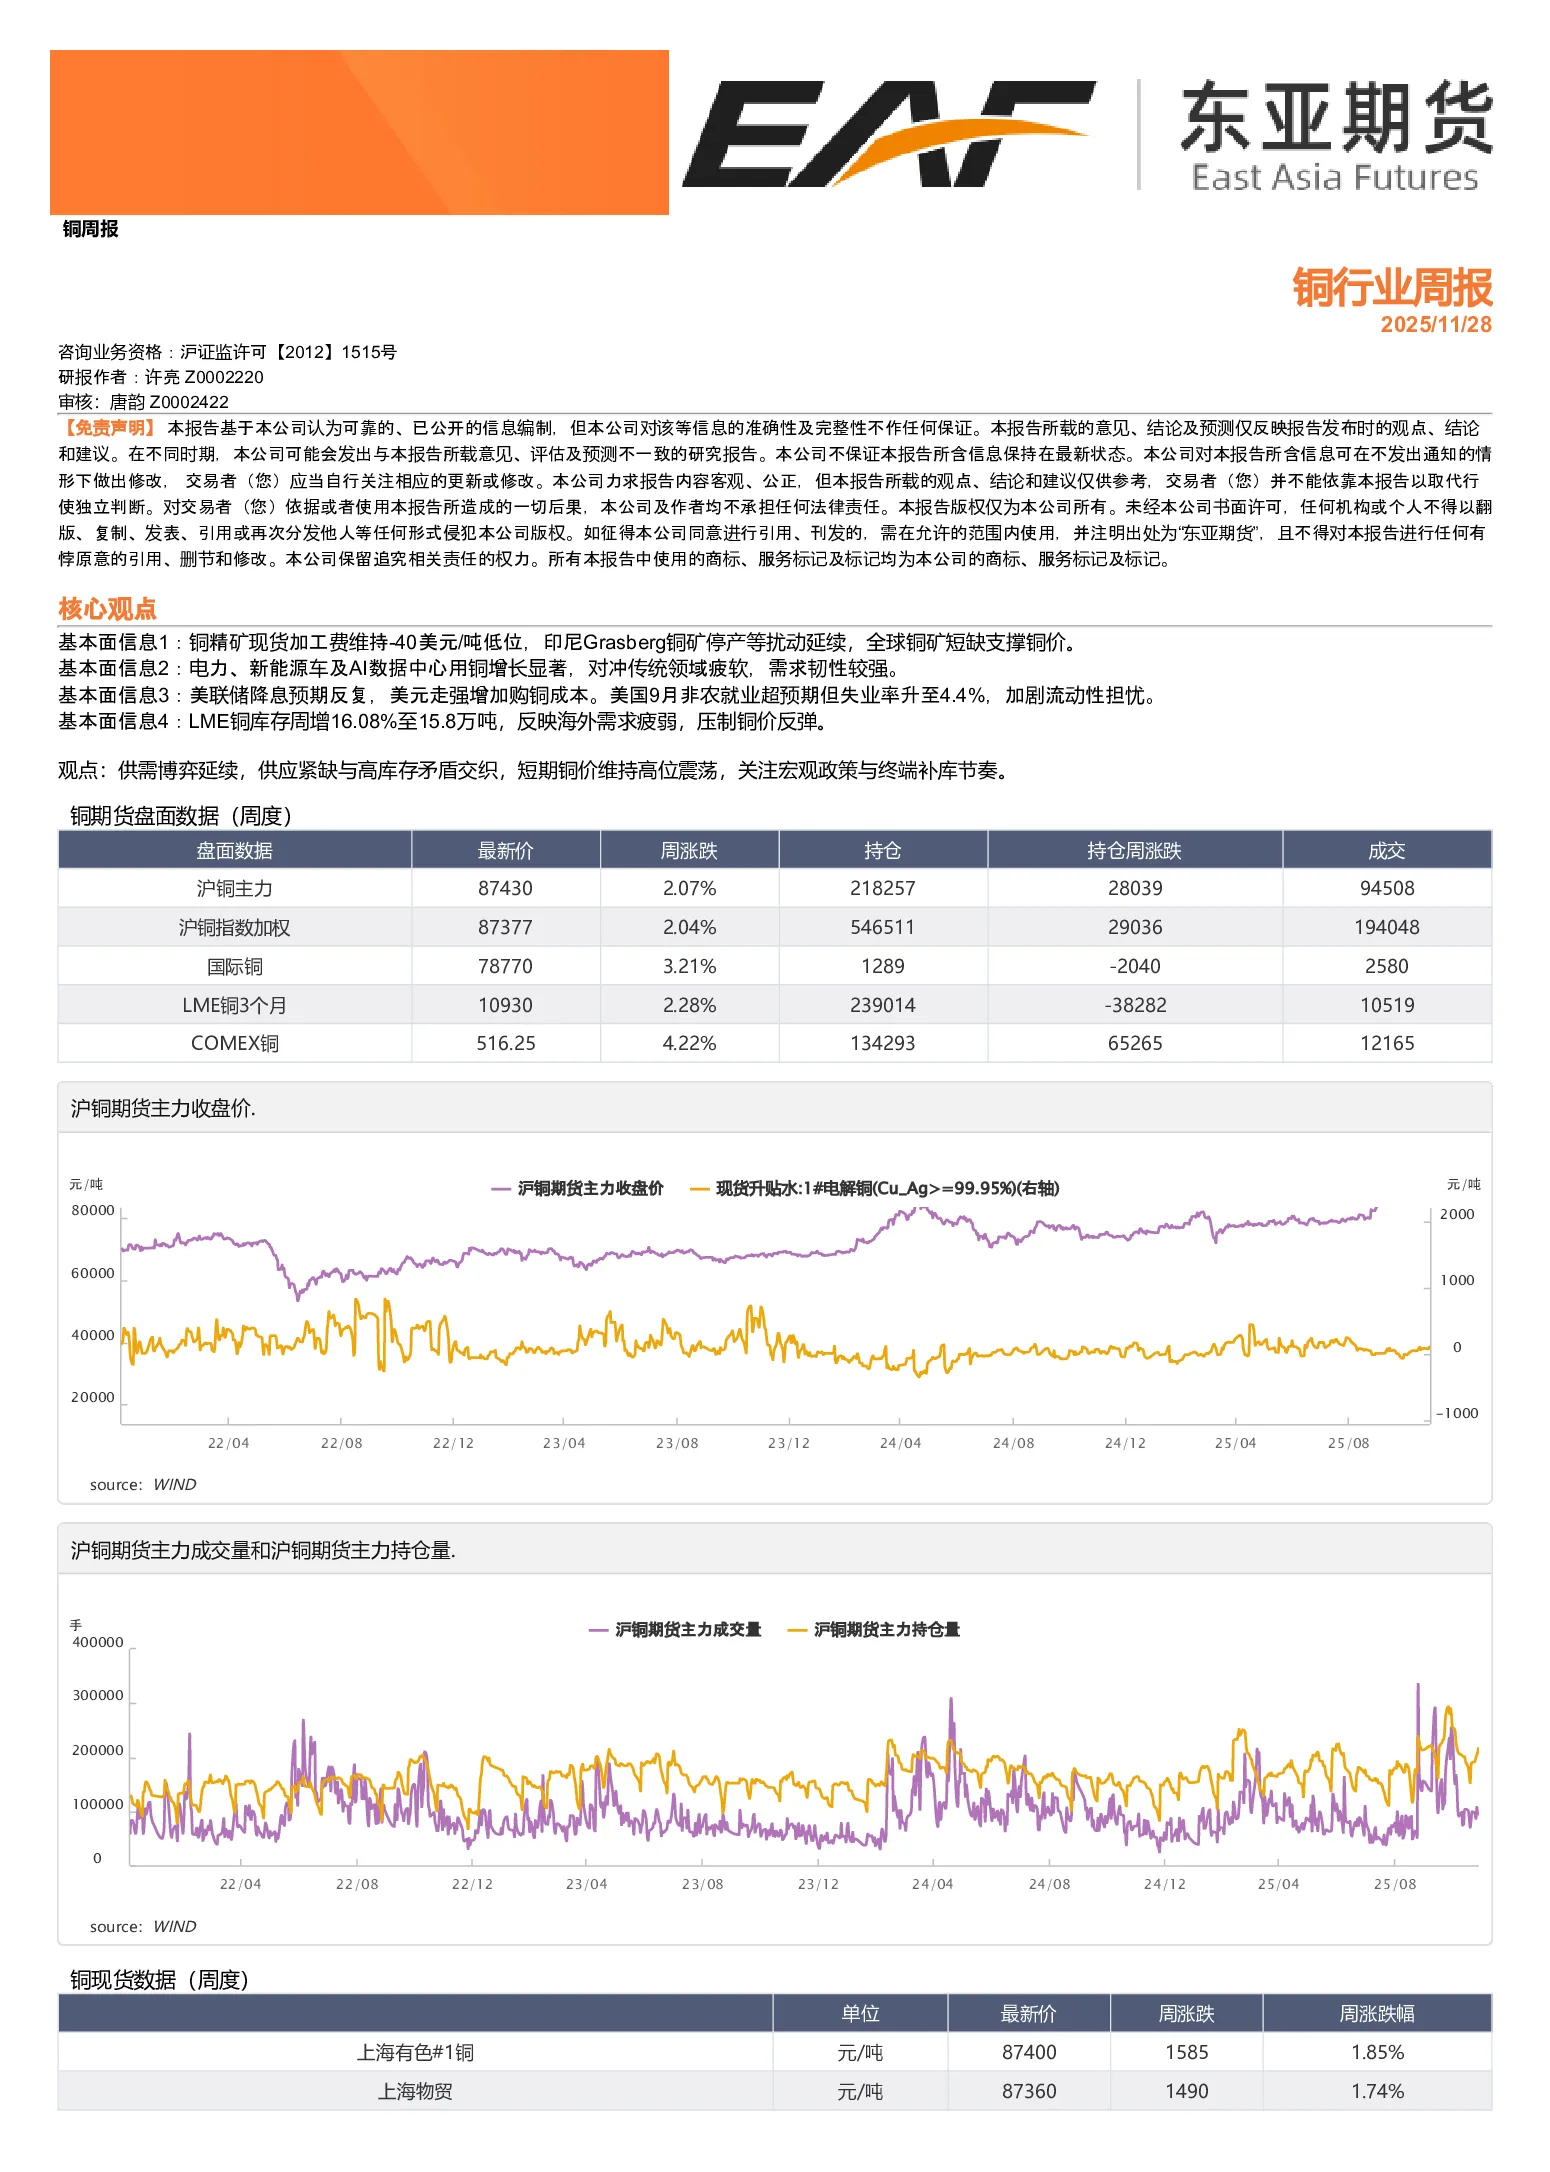Viewport: 1550px width, 2172px height.
Task: Click the 上海物贸 row label
Action: pyautogui.click(x=415, y=2092)
